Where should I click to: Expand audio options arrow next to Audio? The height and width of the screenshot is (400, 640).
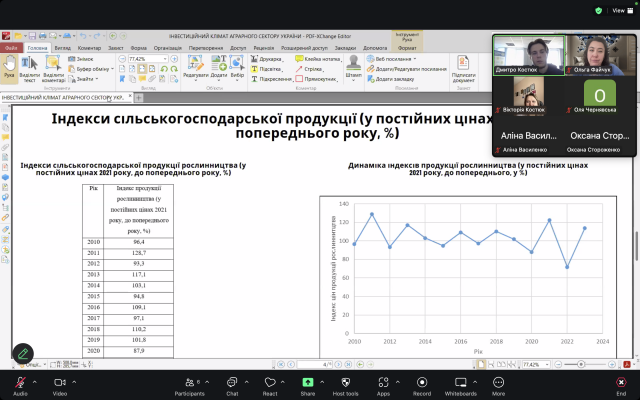[x=36, y=380]
